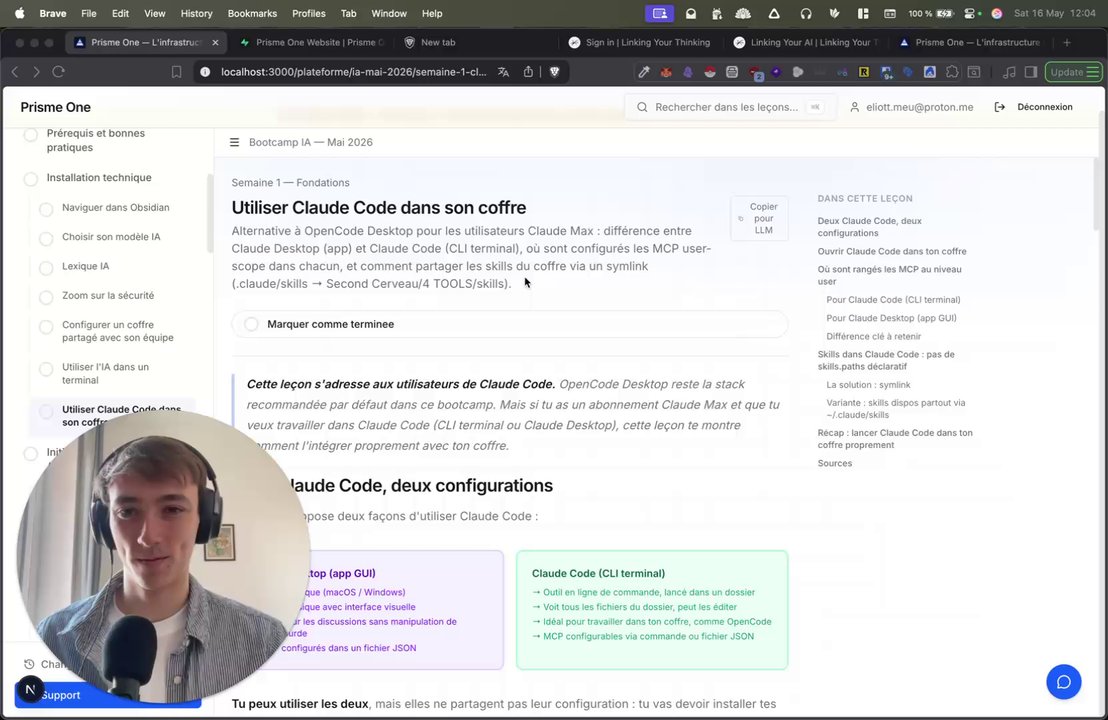Open the MetaMask fox extension
Viewport: 1108px width, 720px height.
click(x=666, y=72)
